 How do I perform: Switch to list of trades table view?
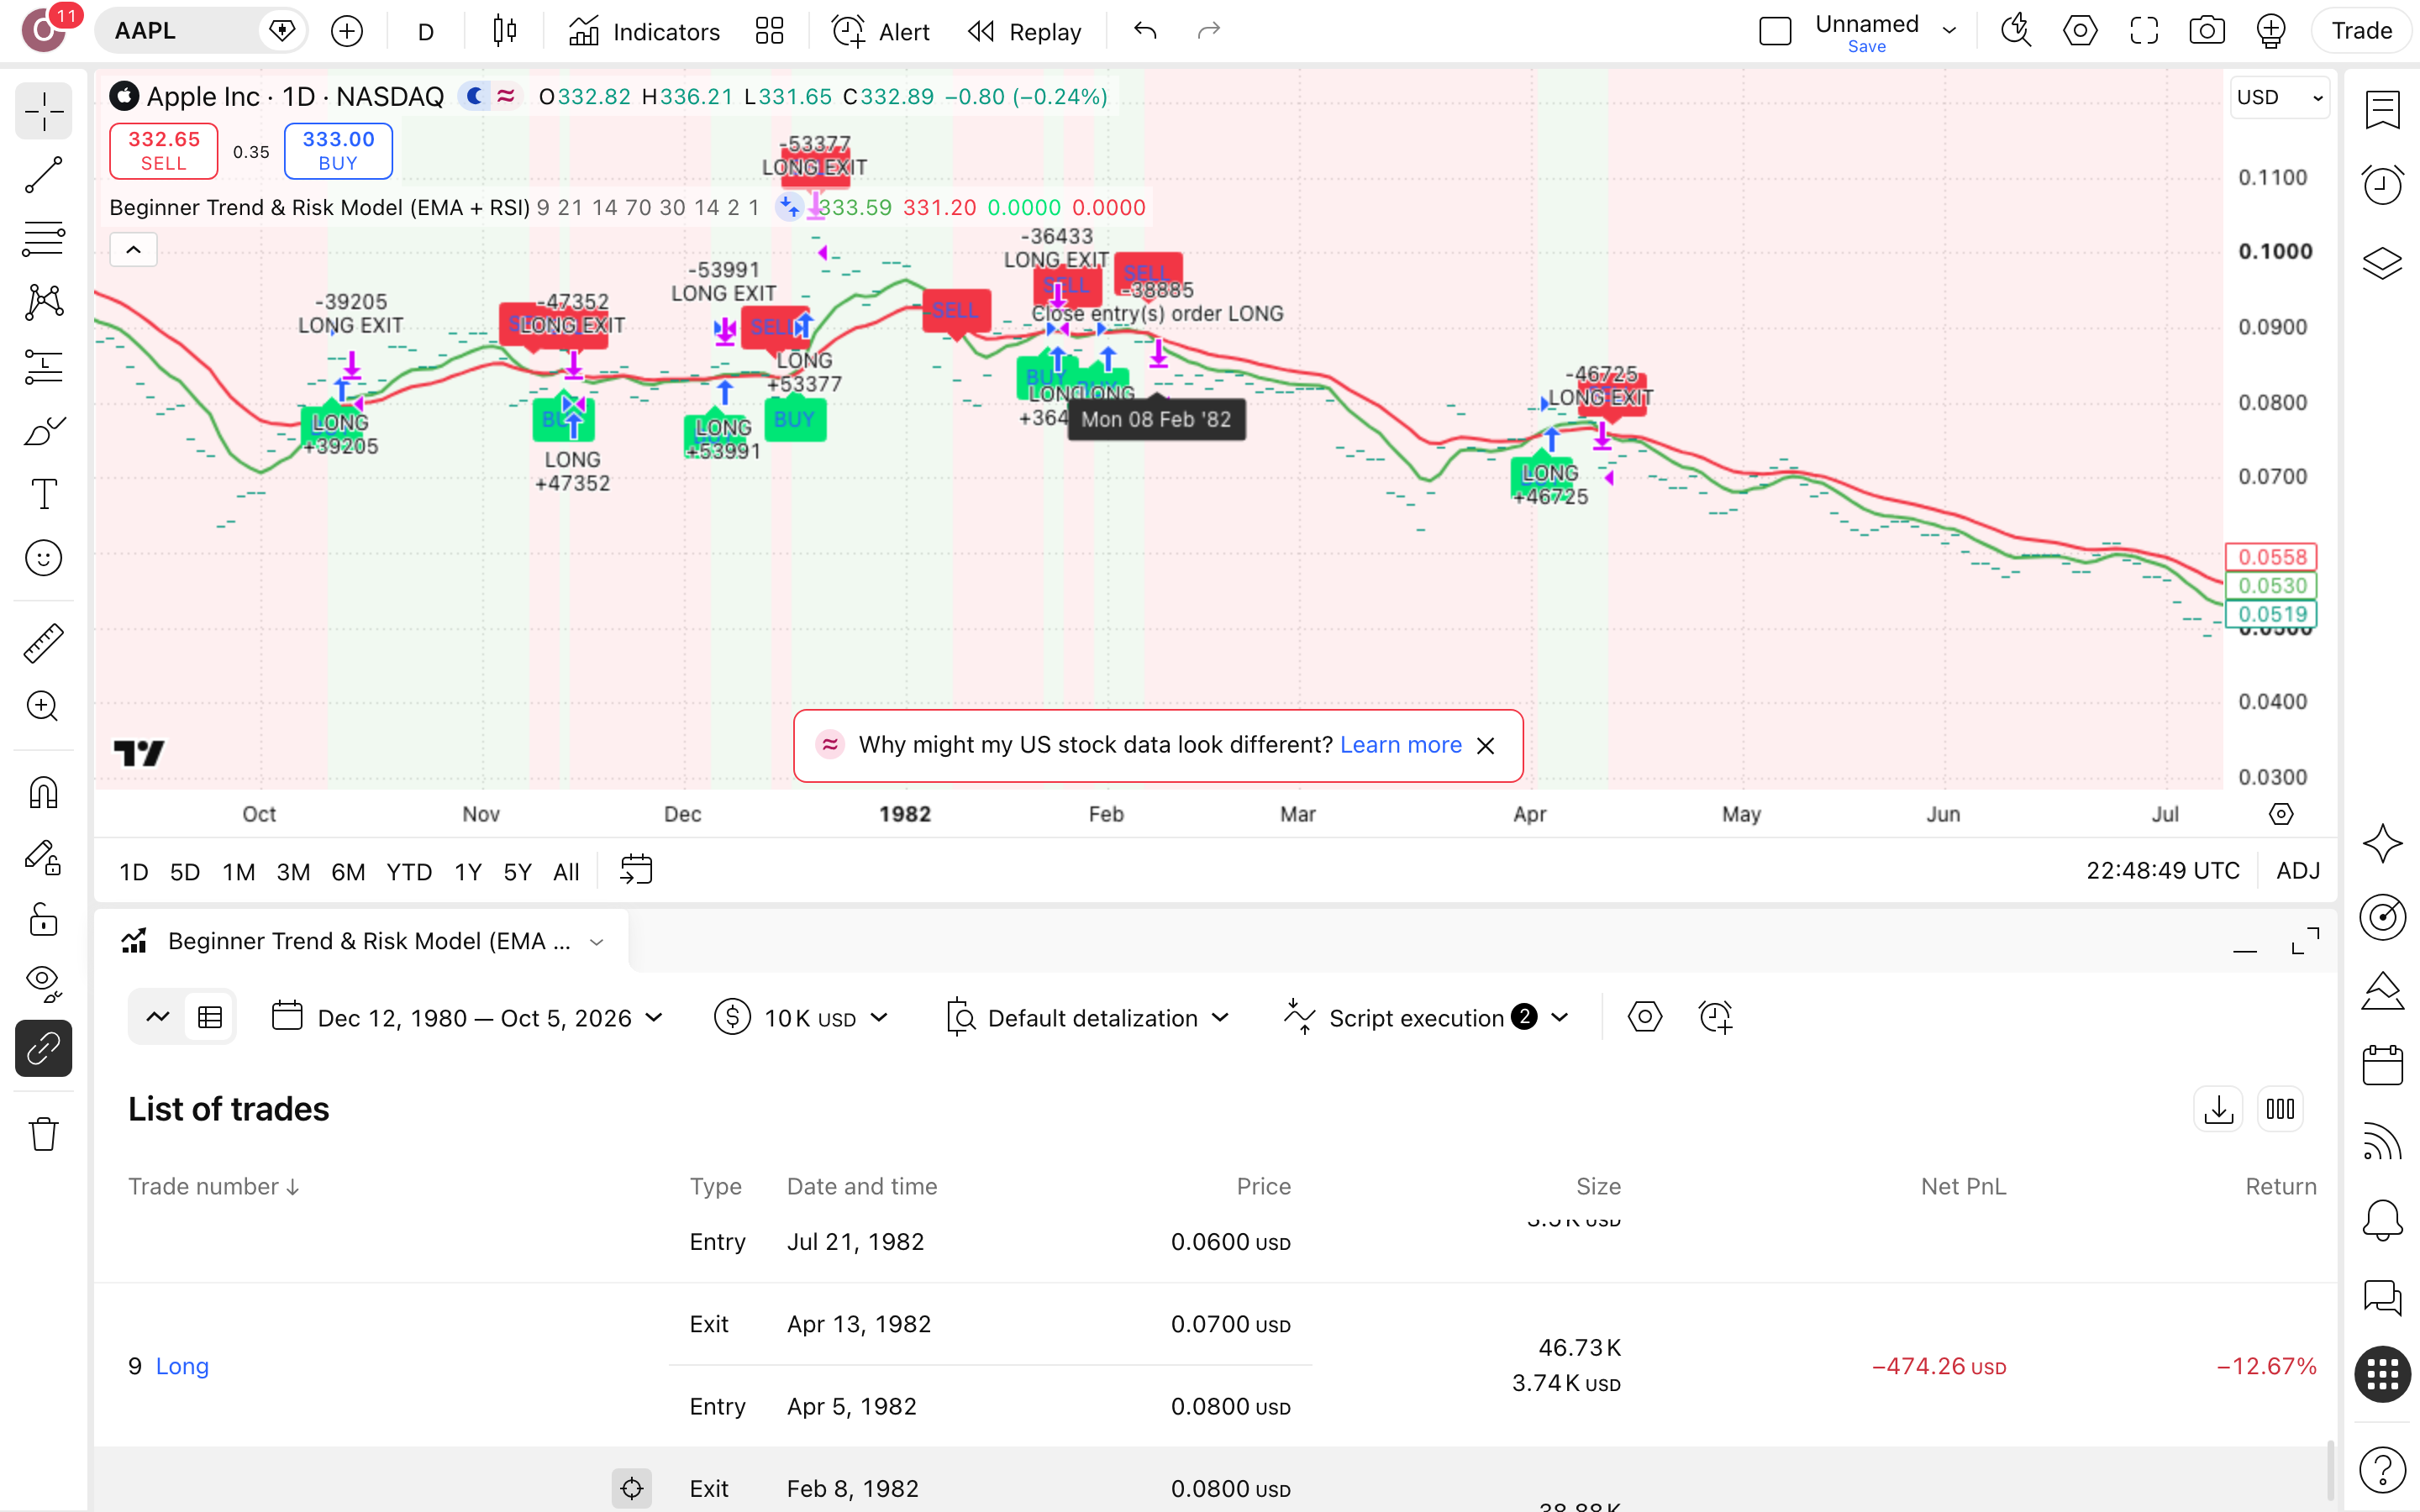210,1018
